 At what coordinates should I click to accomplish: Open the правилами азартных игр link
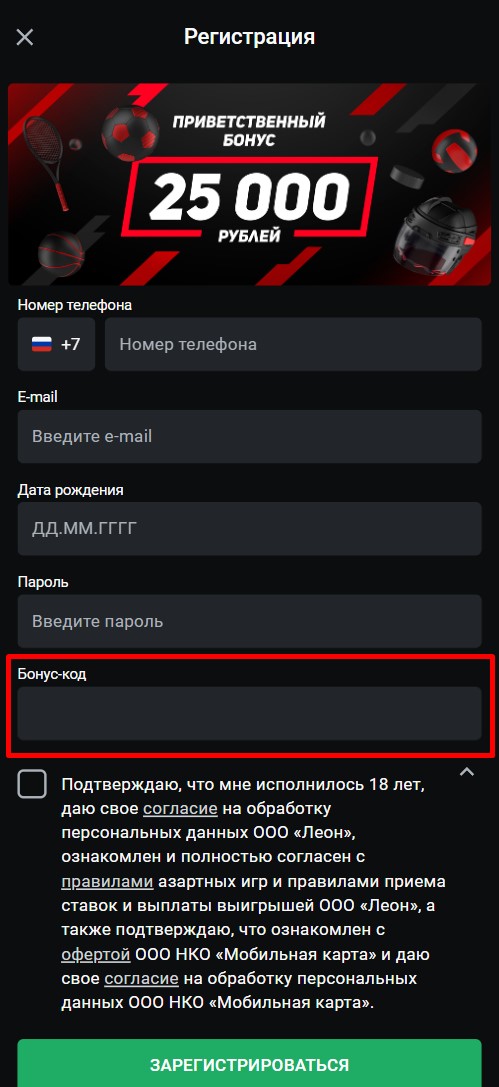pos(107,882)
